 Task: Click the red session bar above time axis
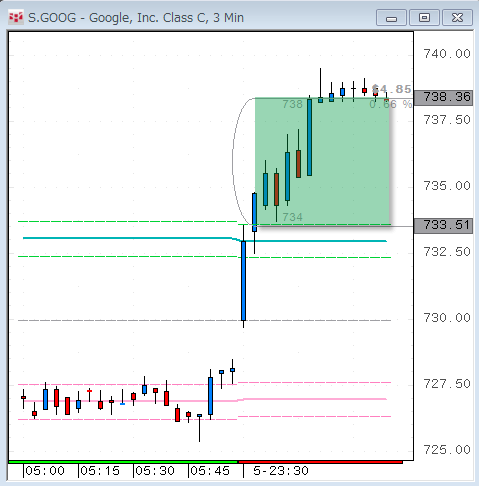pyautogui.click(x=320, y=462)
